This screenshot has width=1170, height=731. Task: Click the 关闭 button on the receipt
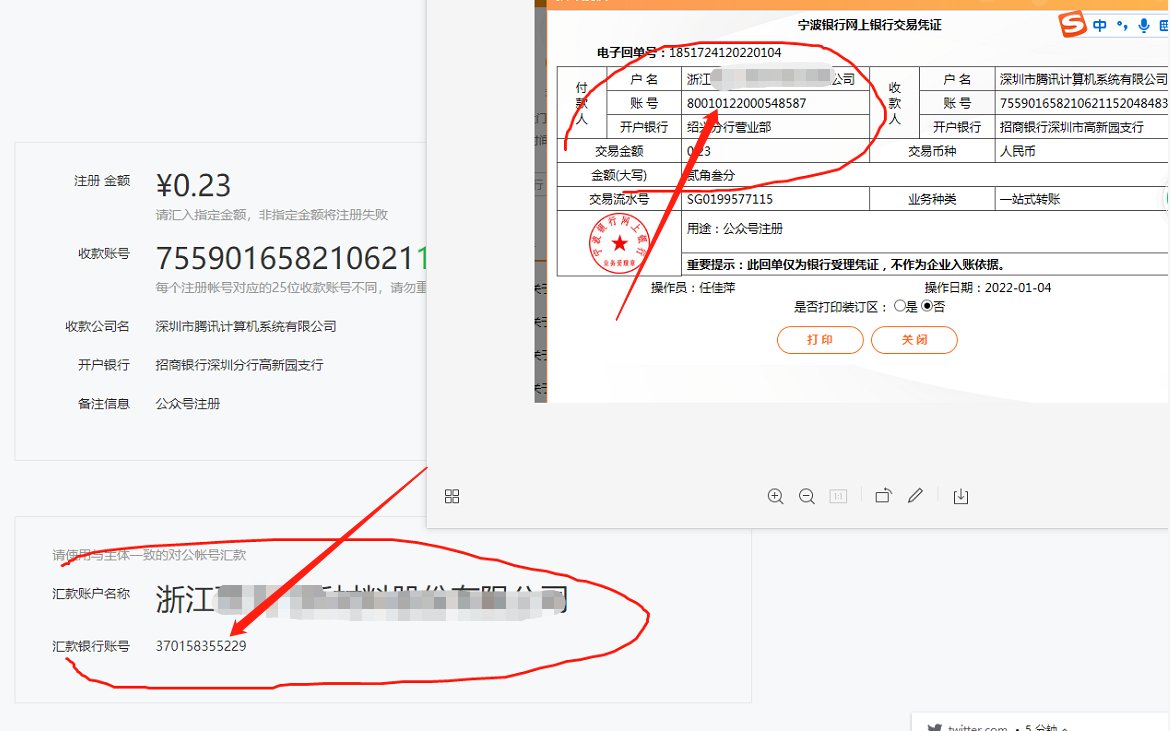pyautogui.click(x=914, y=340)
